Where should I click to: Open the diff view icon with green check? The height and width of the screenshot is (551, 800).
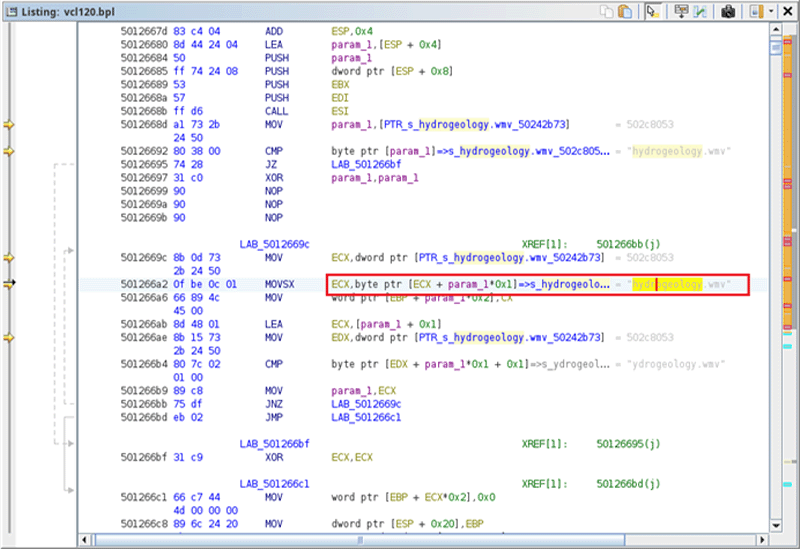(x=701, y=11)
